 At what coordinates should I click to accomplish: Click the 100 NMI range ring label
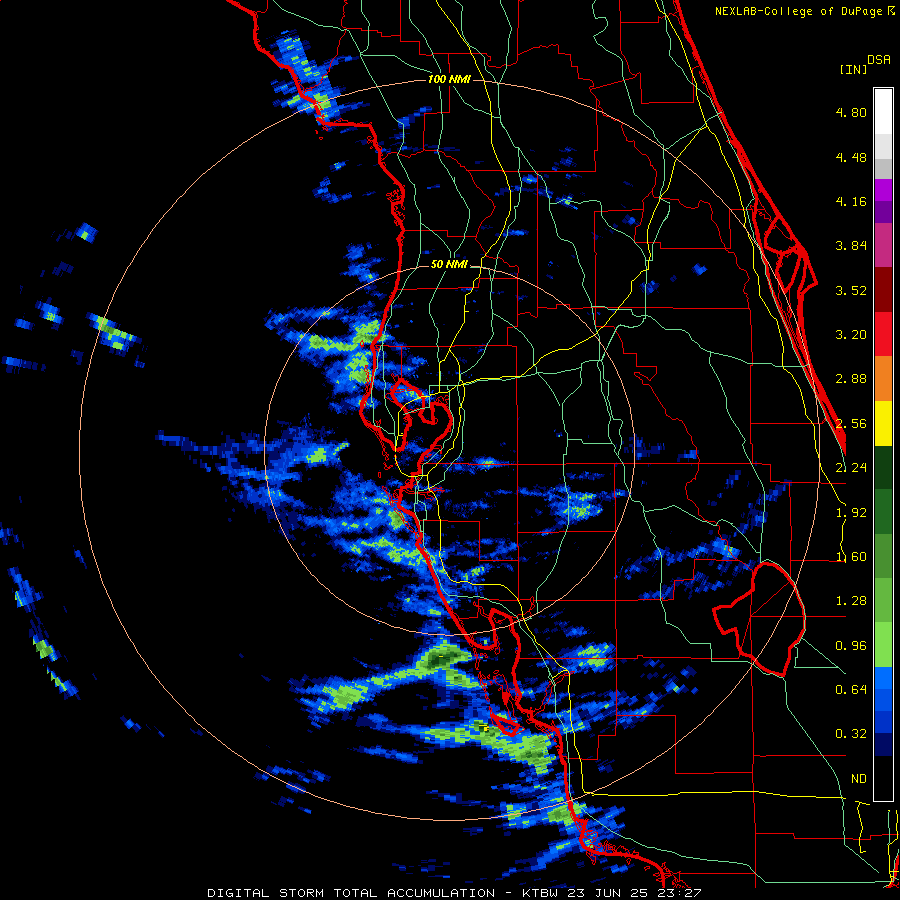(x=449, y=79)
